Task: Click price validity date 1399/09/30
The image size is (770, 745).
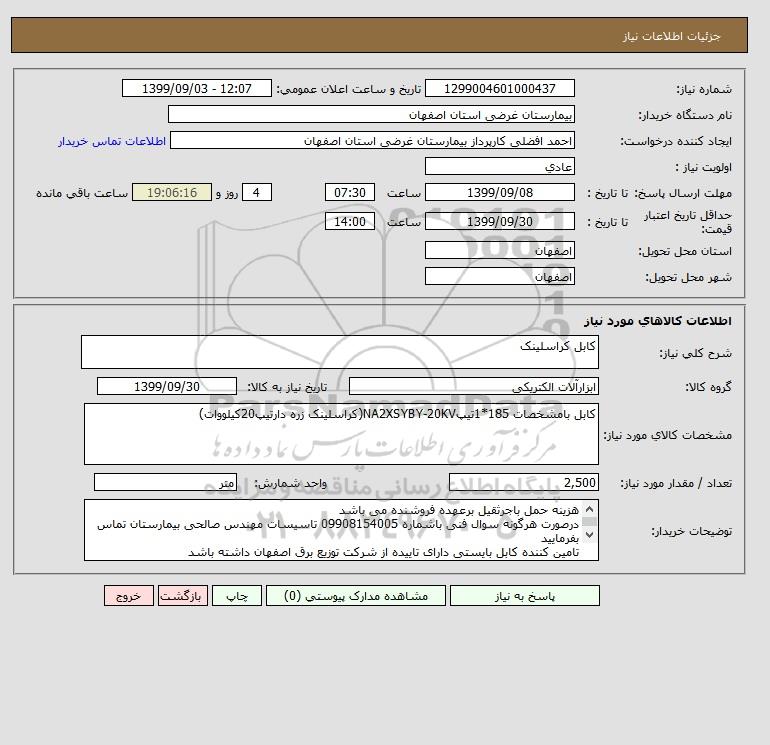Action: tap(499, 221)
